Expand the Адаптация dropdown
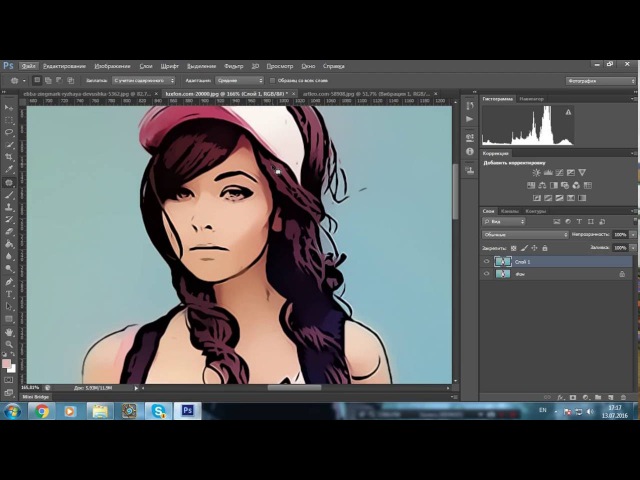This screenshot has height=480, width=640. 238,80
